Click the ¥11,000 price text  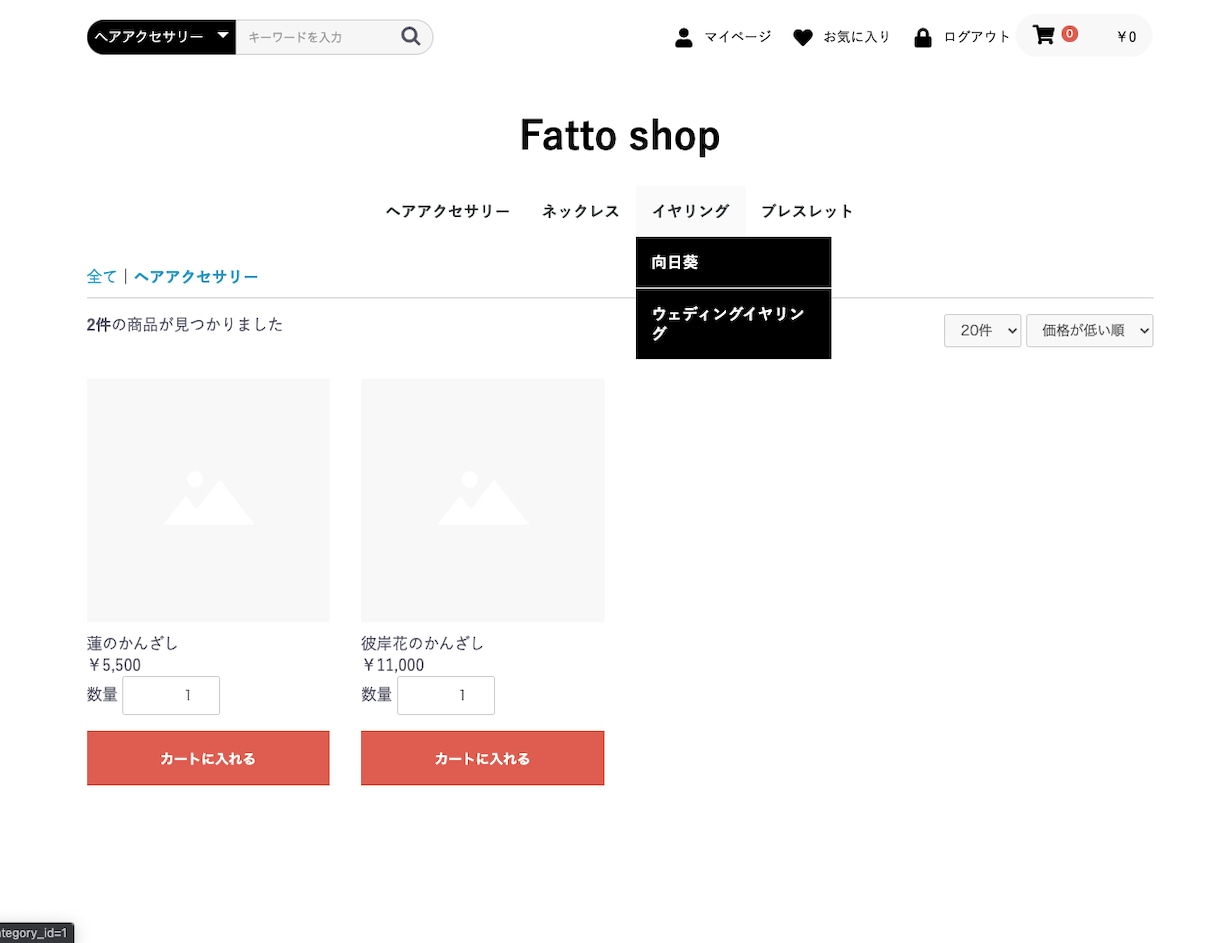tap(393, 665)
